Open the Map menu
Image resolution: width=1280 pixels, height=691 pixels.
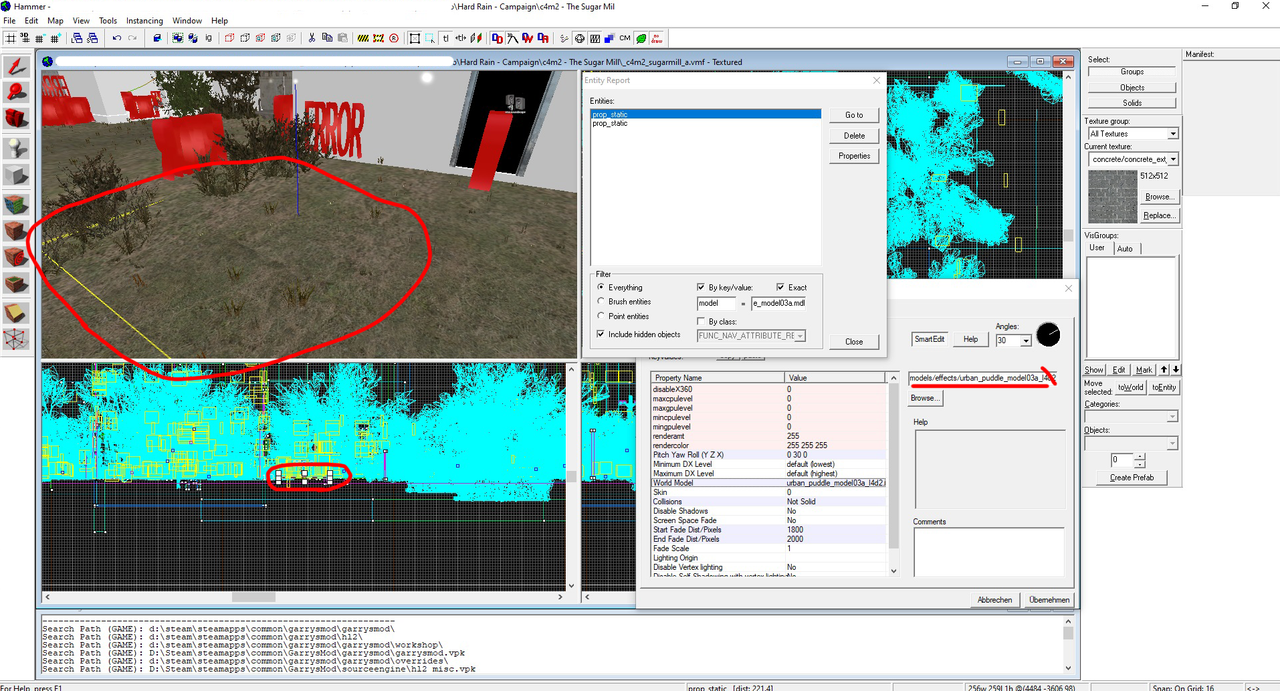point(55,21)
